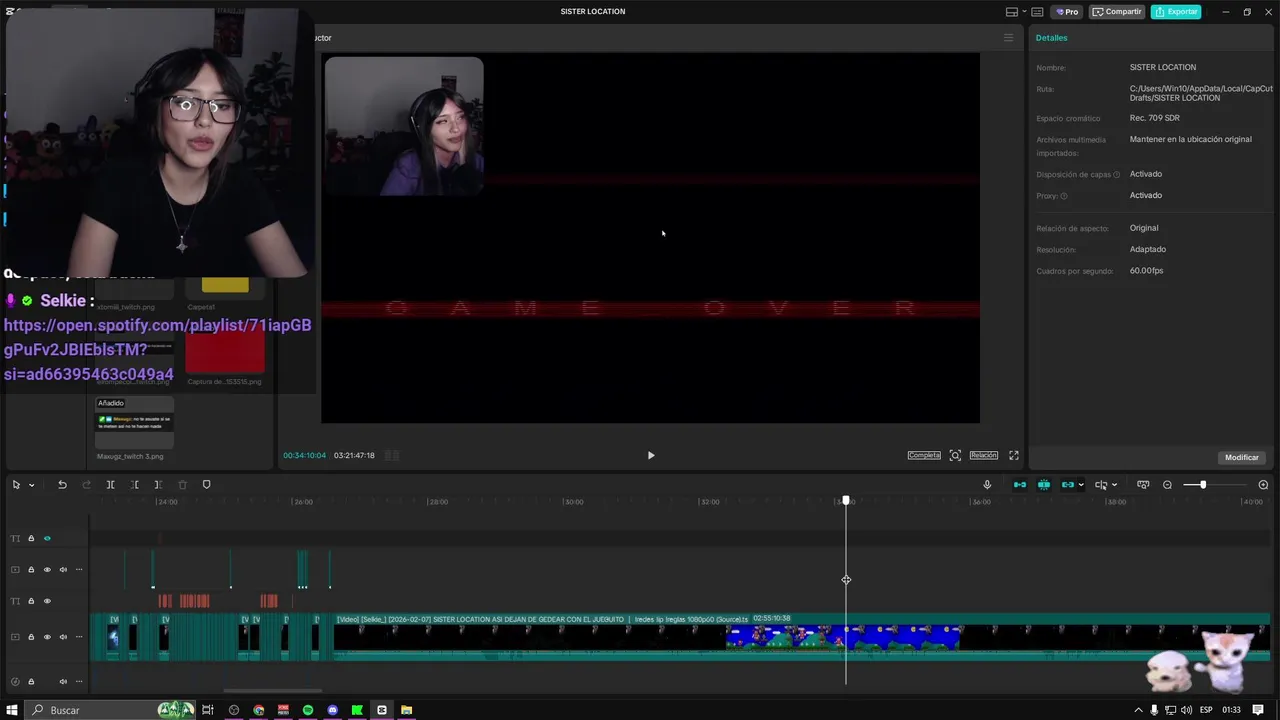Click the timeline playhead marker
1280x720 pixels.
click(846, 500)
